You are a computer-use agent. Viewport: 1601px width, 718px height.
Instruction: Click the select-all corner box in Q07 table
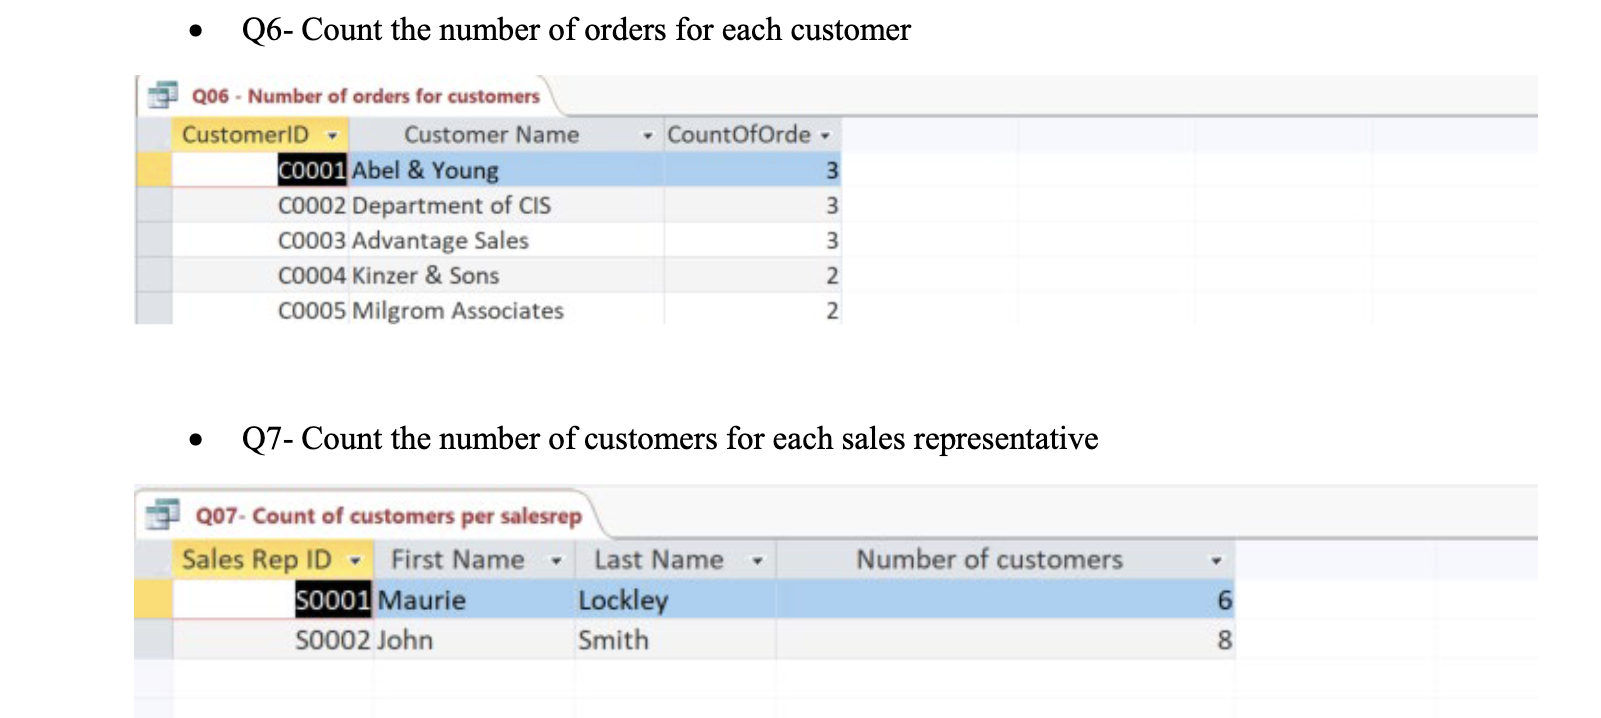tap(154, 559)
